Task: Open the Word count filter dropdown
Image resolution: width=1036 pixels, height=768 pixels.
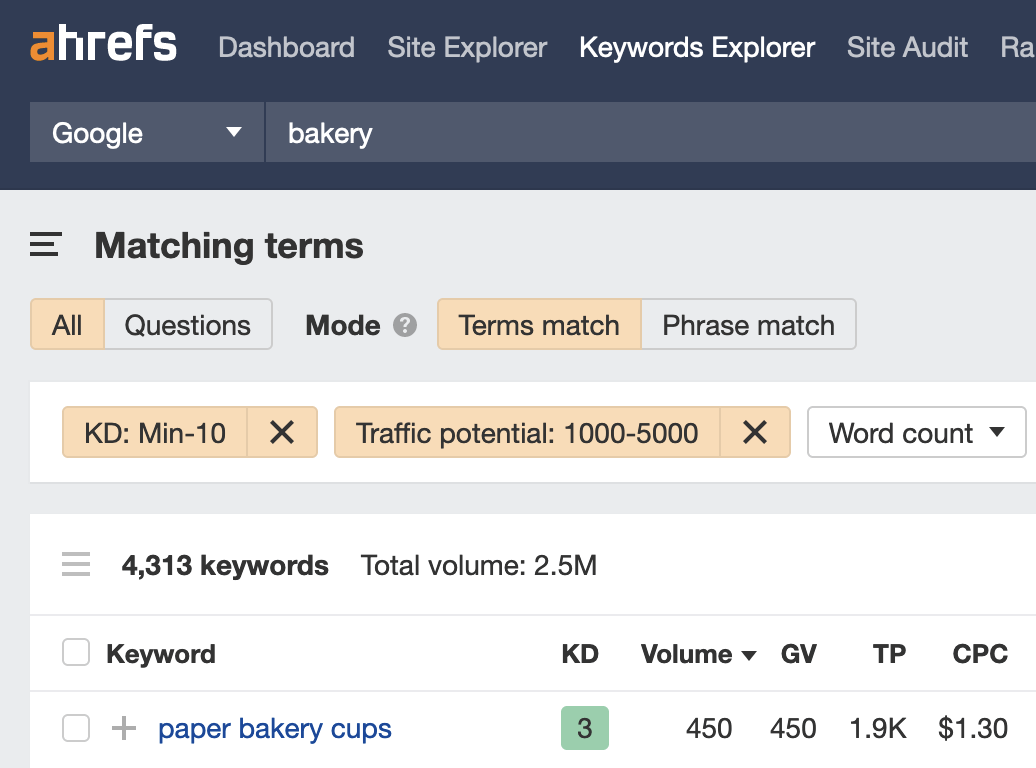Action: coord(915,432)
